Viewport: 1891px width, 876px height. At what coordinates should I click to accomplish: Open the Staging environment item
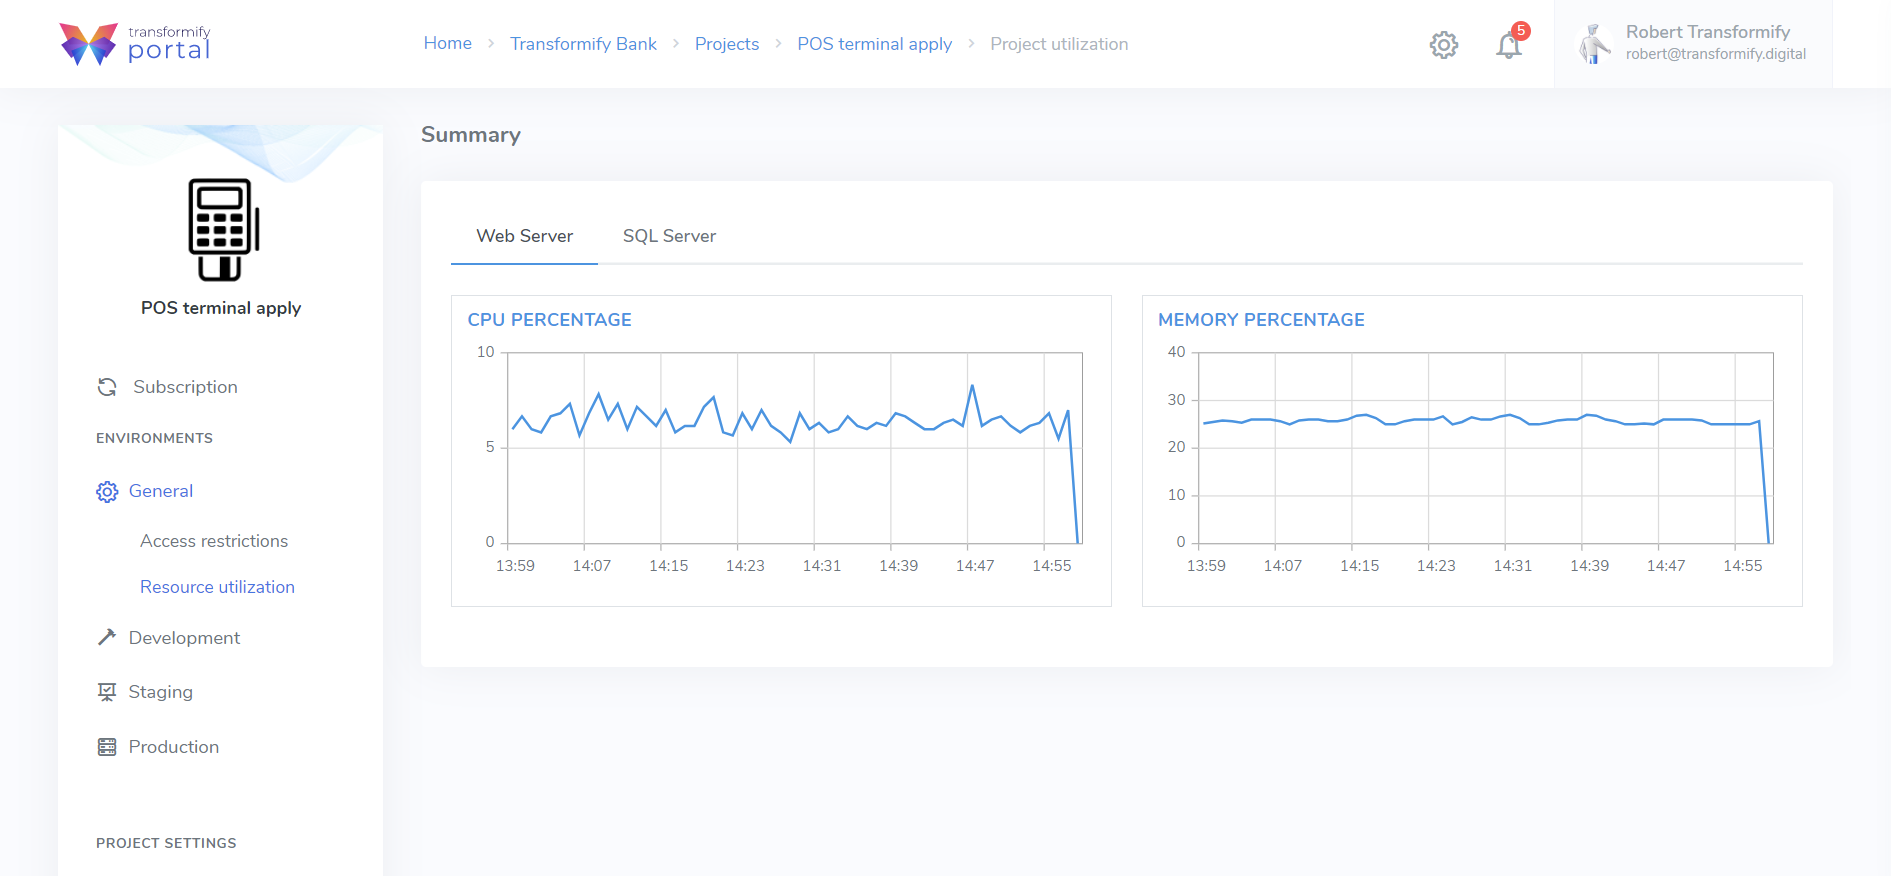(x=160, y=692)
